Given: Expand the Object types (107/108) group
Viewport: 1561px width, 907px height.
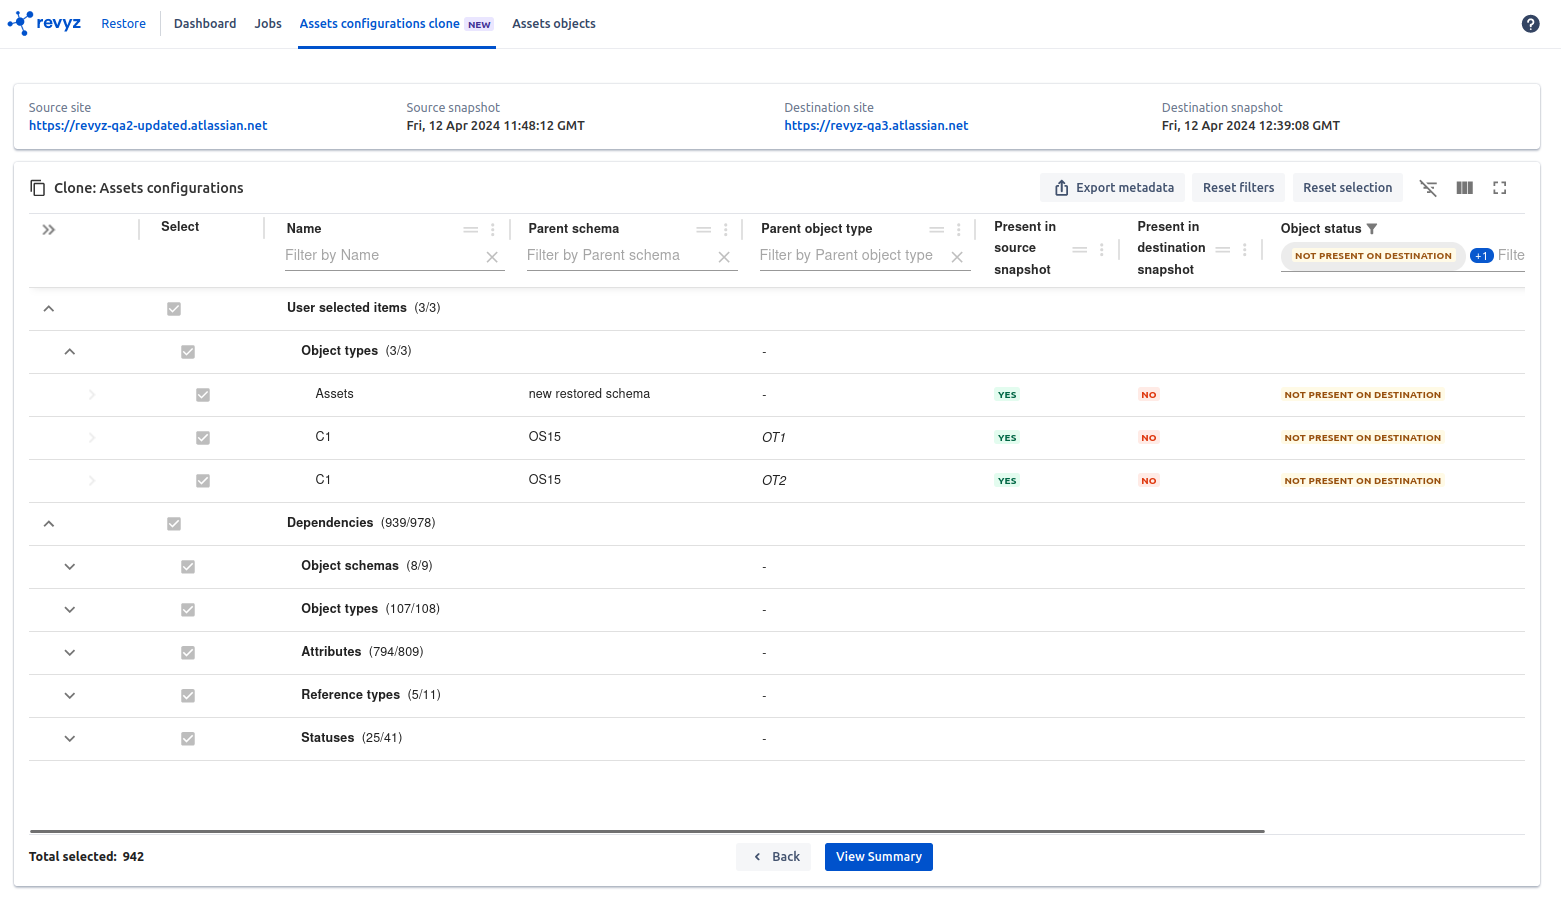Looking at the screenshot, I should [x=70, y=610].
